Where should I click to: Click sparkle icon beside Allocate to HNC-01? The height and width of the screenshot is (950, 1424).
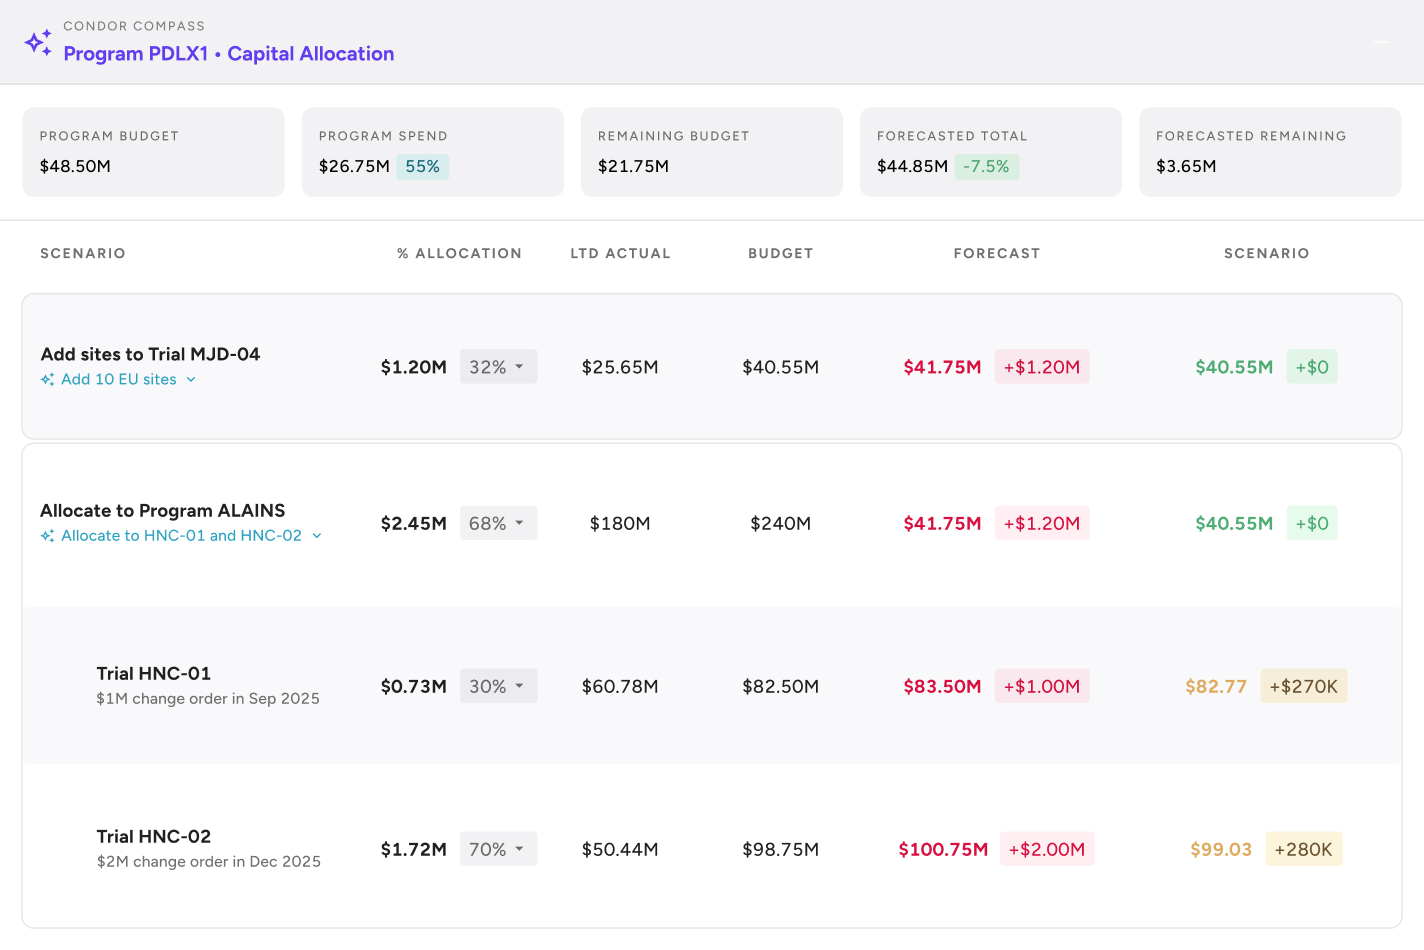point(47,536)
